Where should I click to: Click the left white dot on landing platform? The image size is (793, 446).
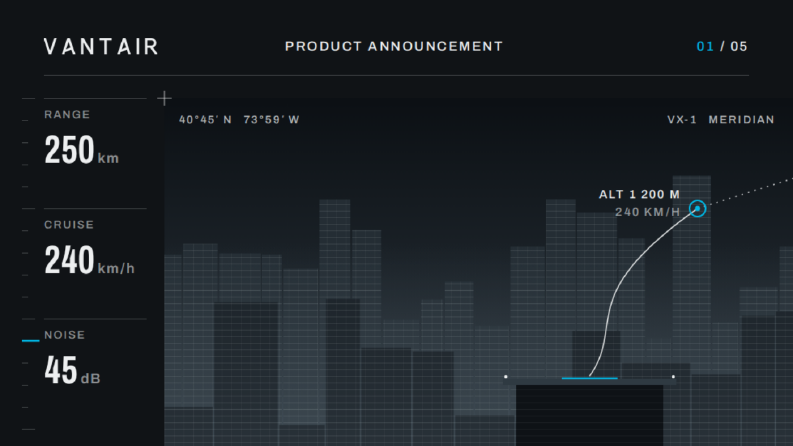coord(506,377)
